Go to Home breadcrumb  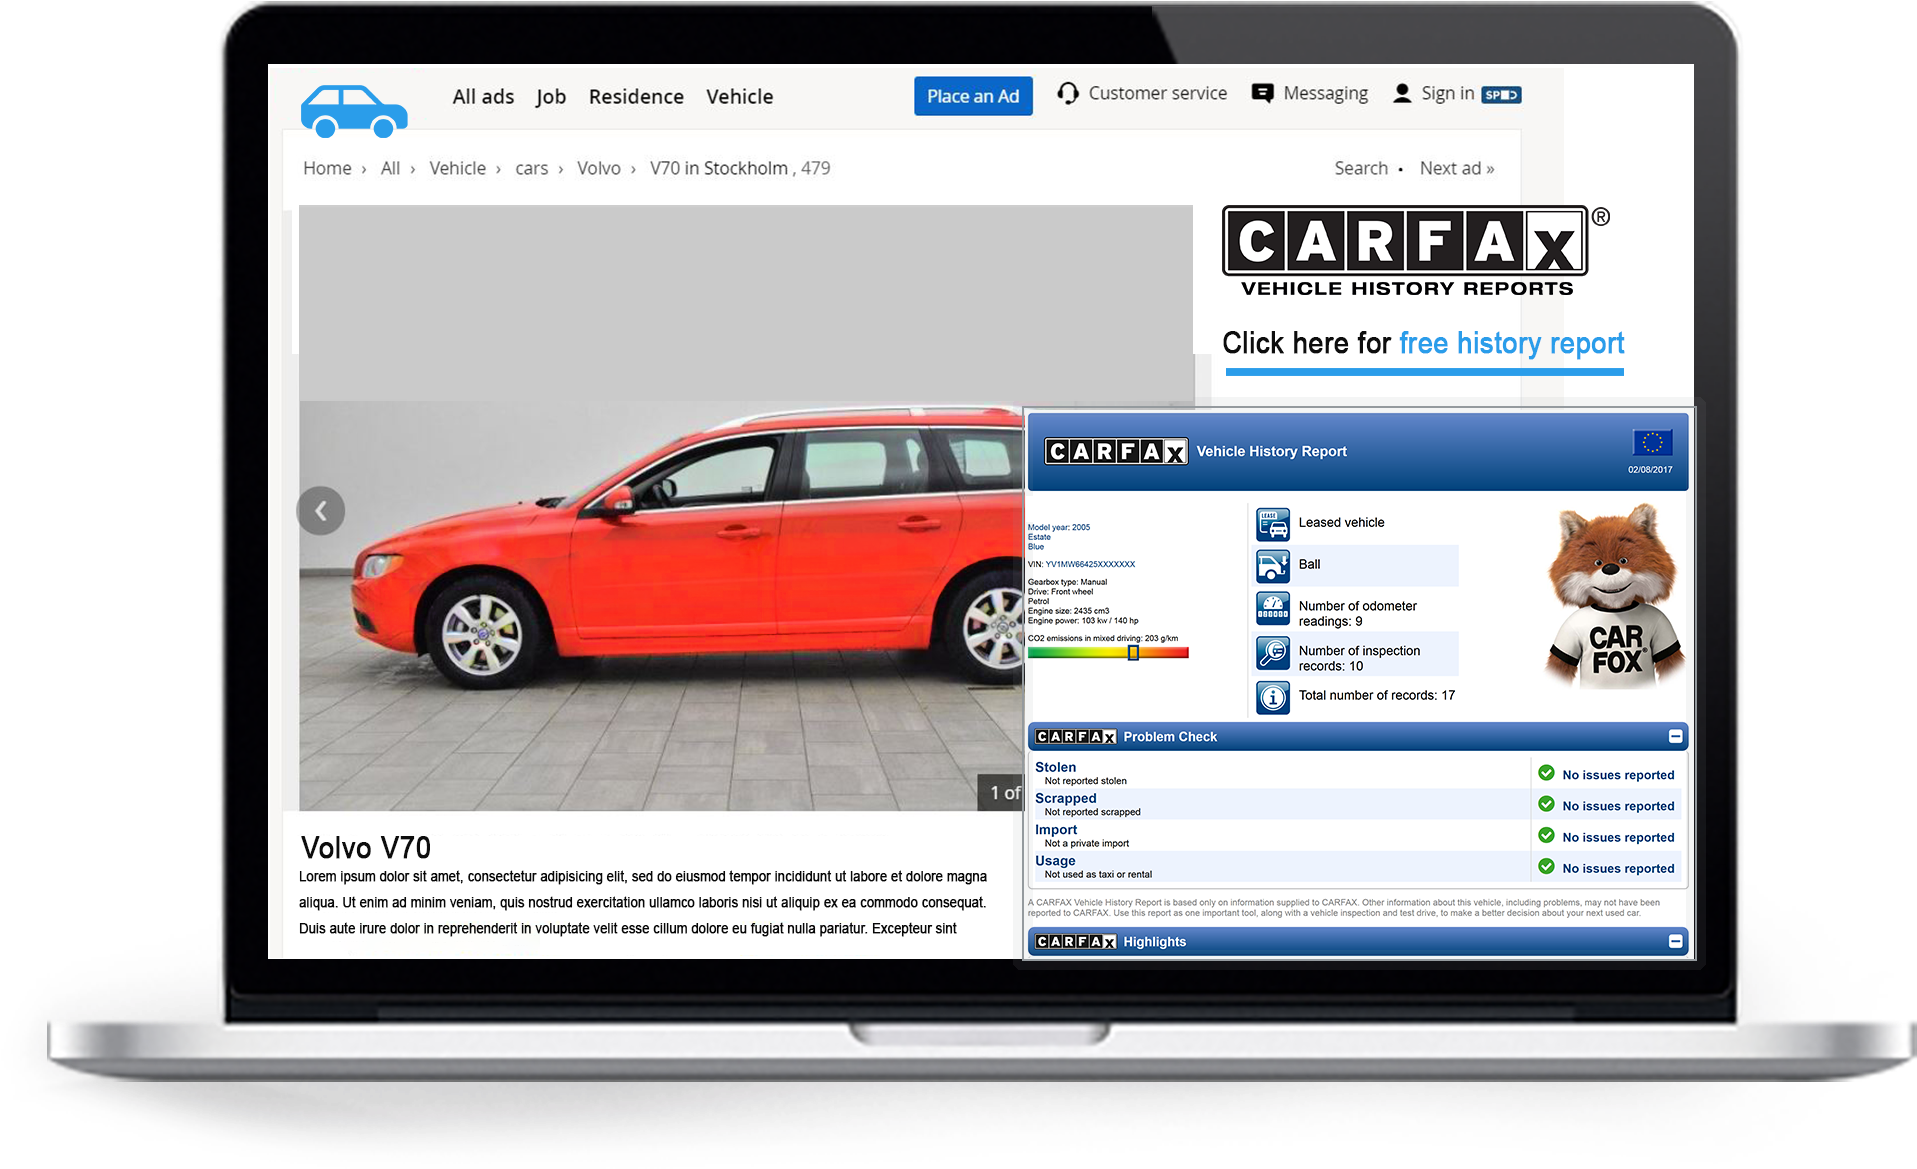tap(327, 168)
